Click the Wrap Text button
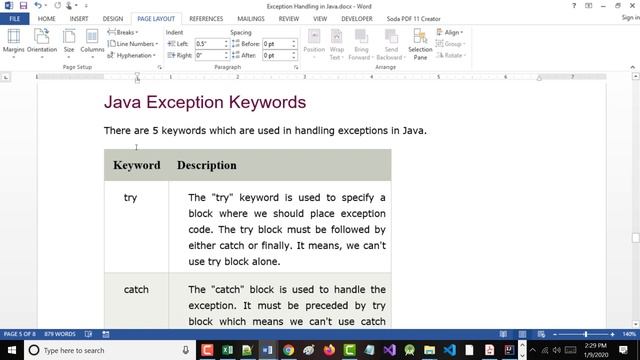 click(x=337, y=44)
